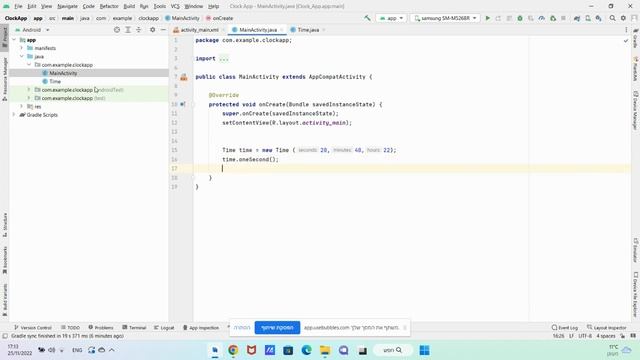This screenshot has height=360, width=640.
Task: Expand the res folder
Action: (22, 106)
